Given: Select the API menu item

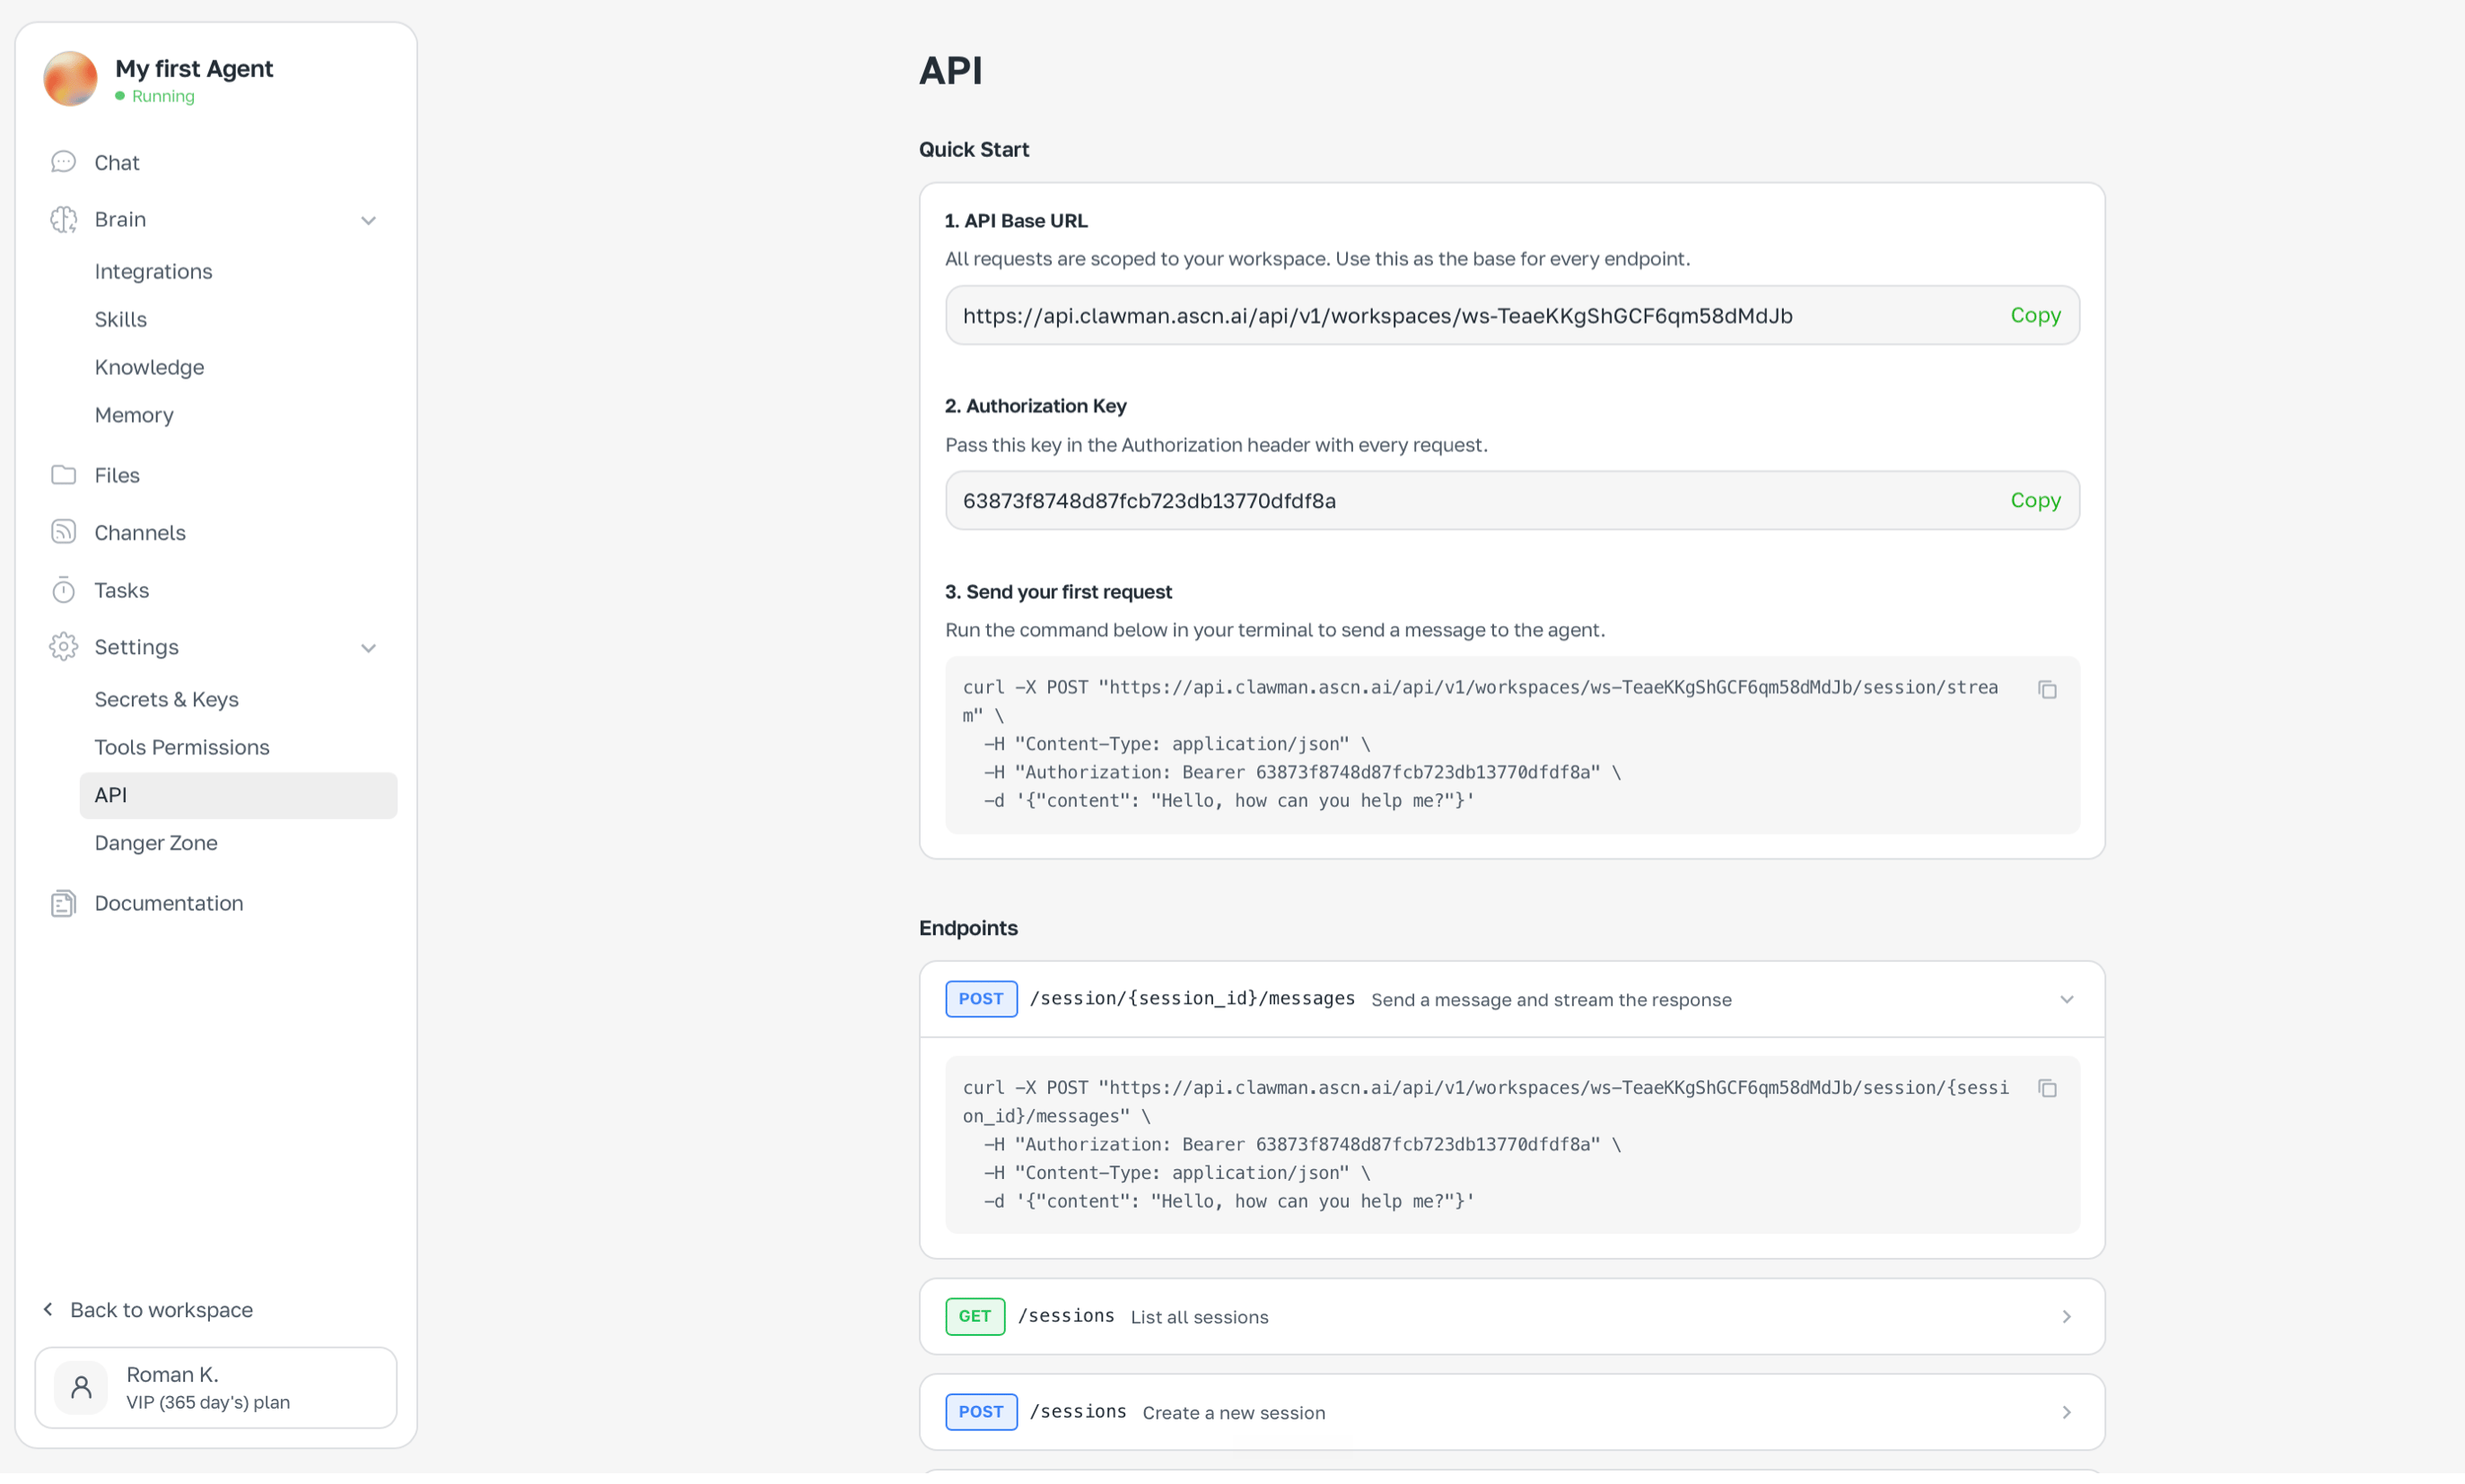Looking at the screenshot, I should 238,795.
